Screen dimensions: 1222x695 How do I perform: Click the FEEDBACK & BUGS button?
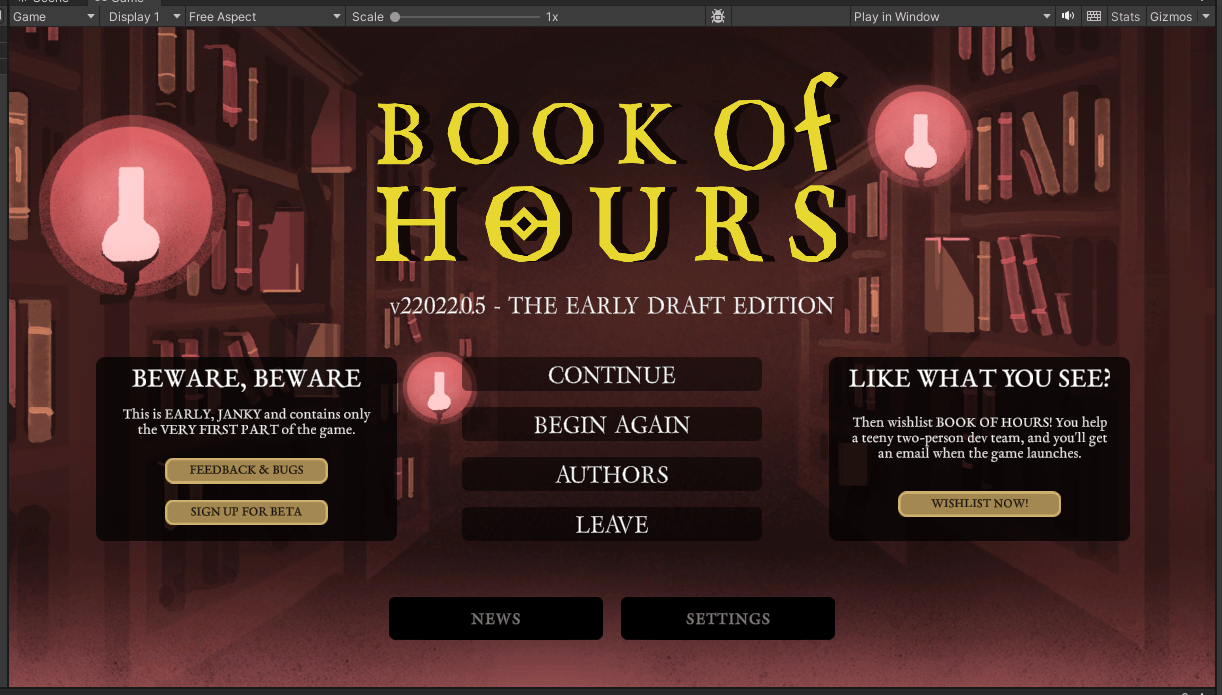(247, 470)
